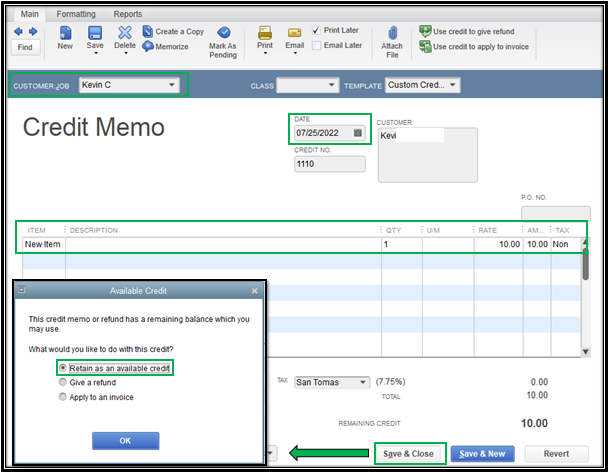The height and width of the screenshot is (472, 609).
Task: Click Create a Copy icon
Action: click(x=148, y=31)
